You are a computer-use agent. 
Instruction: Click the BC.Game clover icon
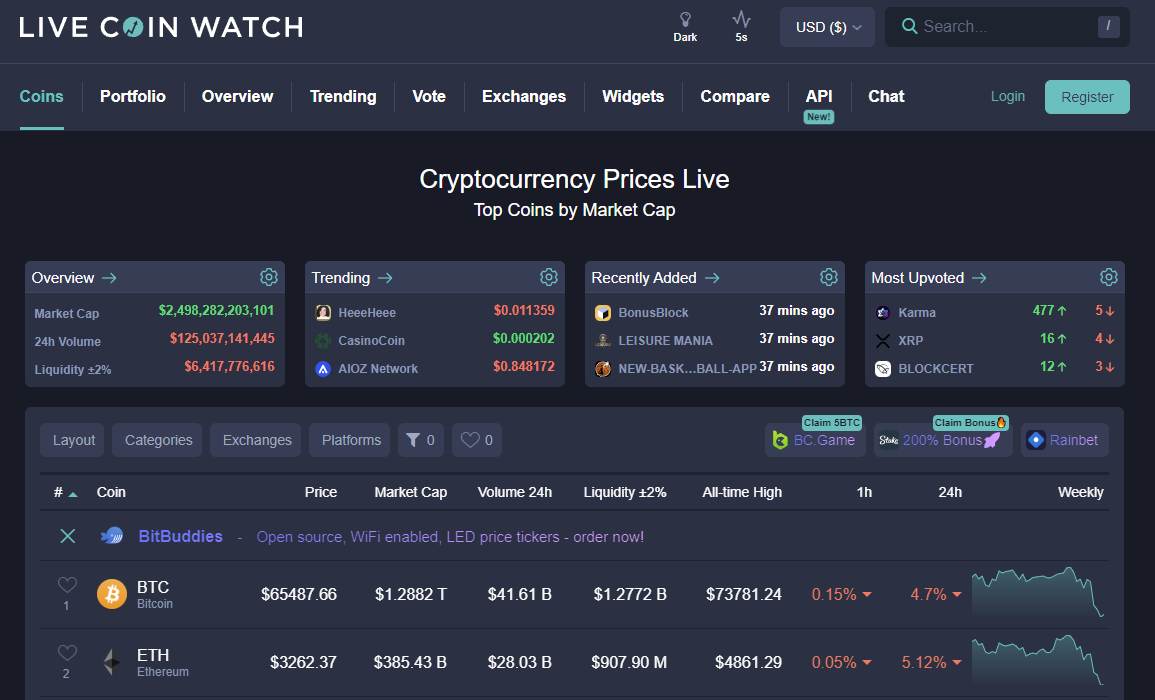tap(779, 439)
